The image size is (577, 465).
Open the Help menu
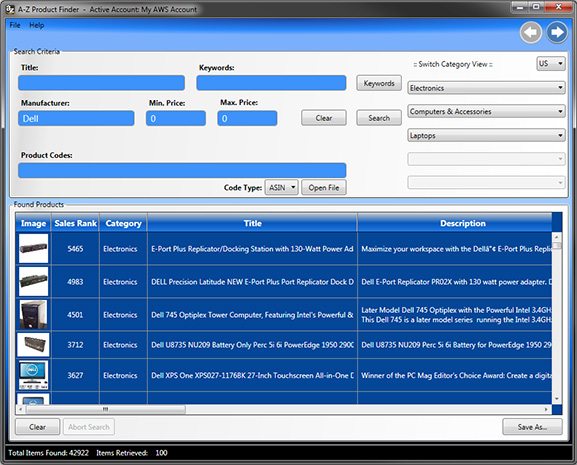(x=36, y=25)
